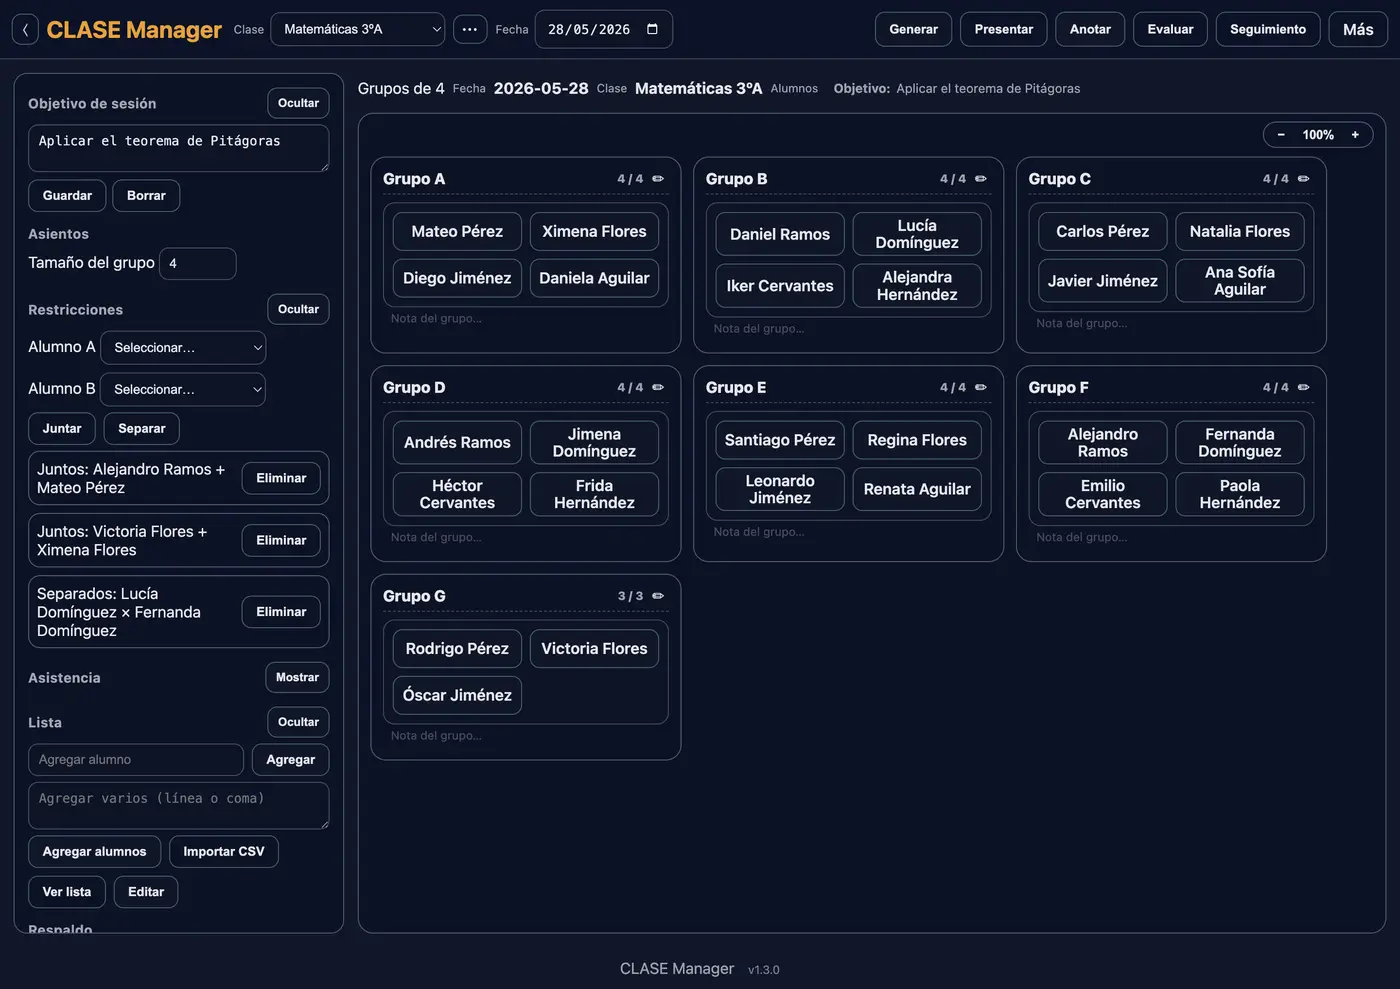Image resolution: width=1400 pixels, height=989 pixels.
Task: Select student card Alejandro Ramos
Action: point(1103,442)
